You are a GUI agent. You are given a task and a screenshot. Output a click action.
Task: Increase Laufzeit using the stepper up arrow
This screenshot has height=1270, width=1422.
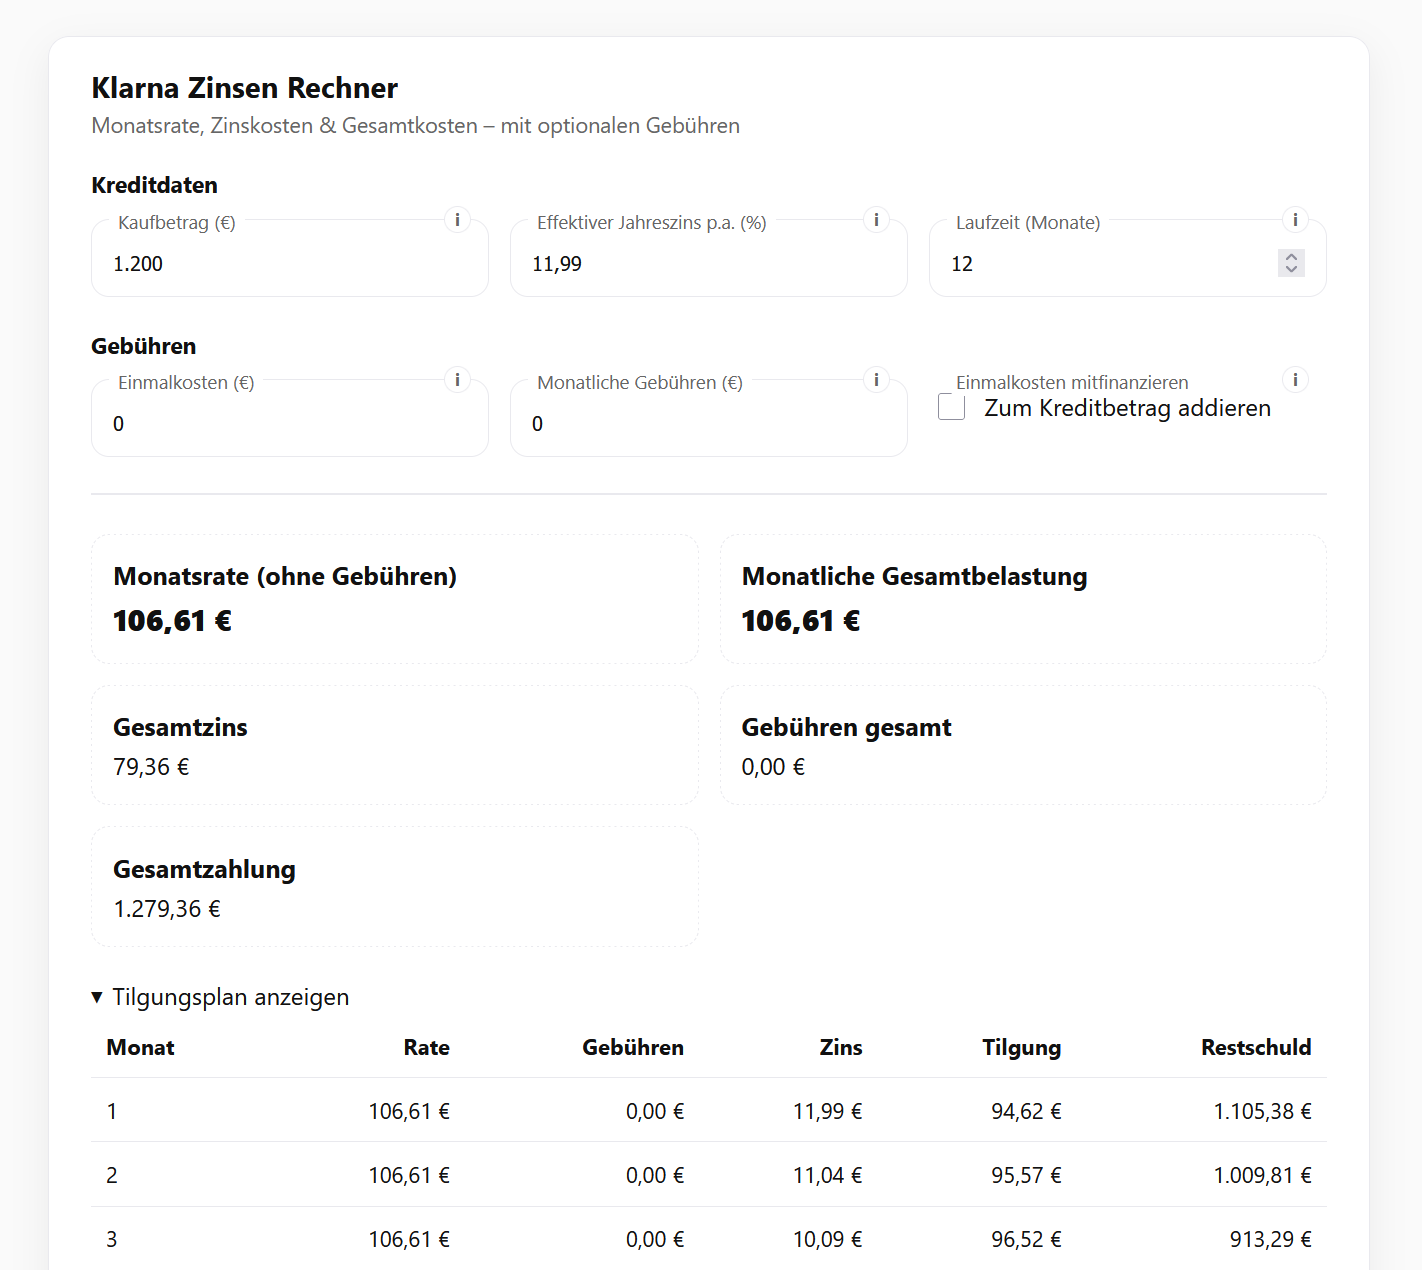point(1291,257)
